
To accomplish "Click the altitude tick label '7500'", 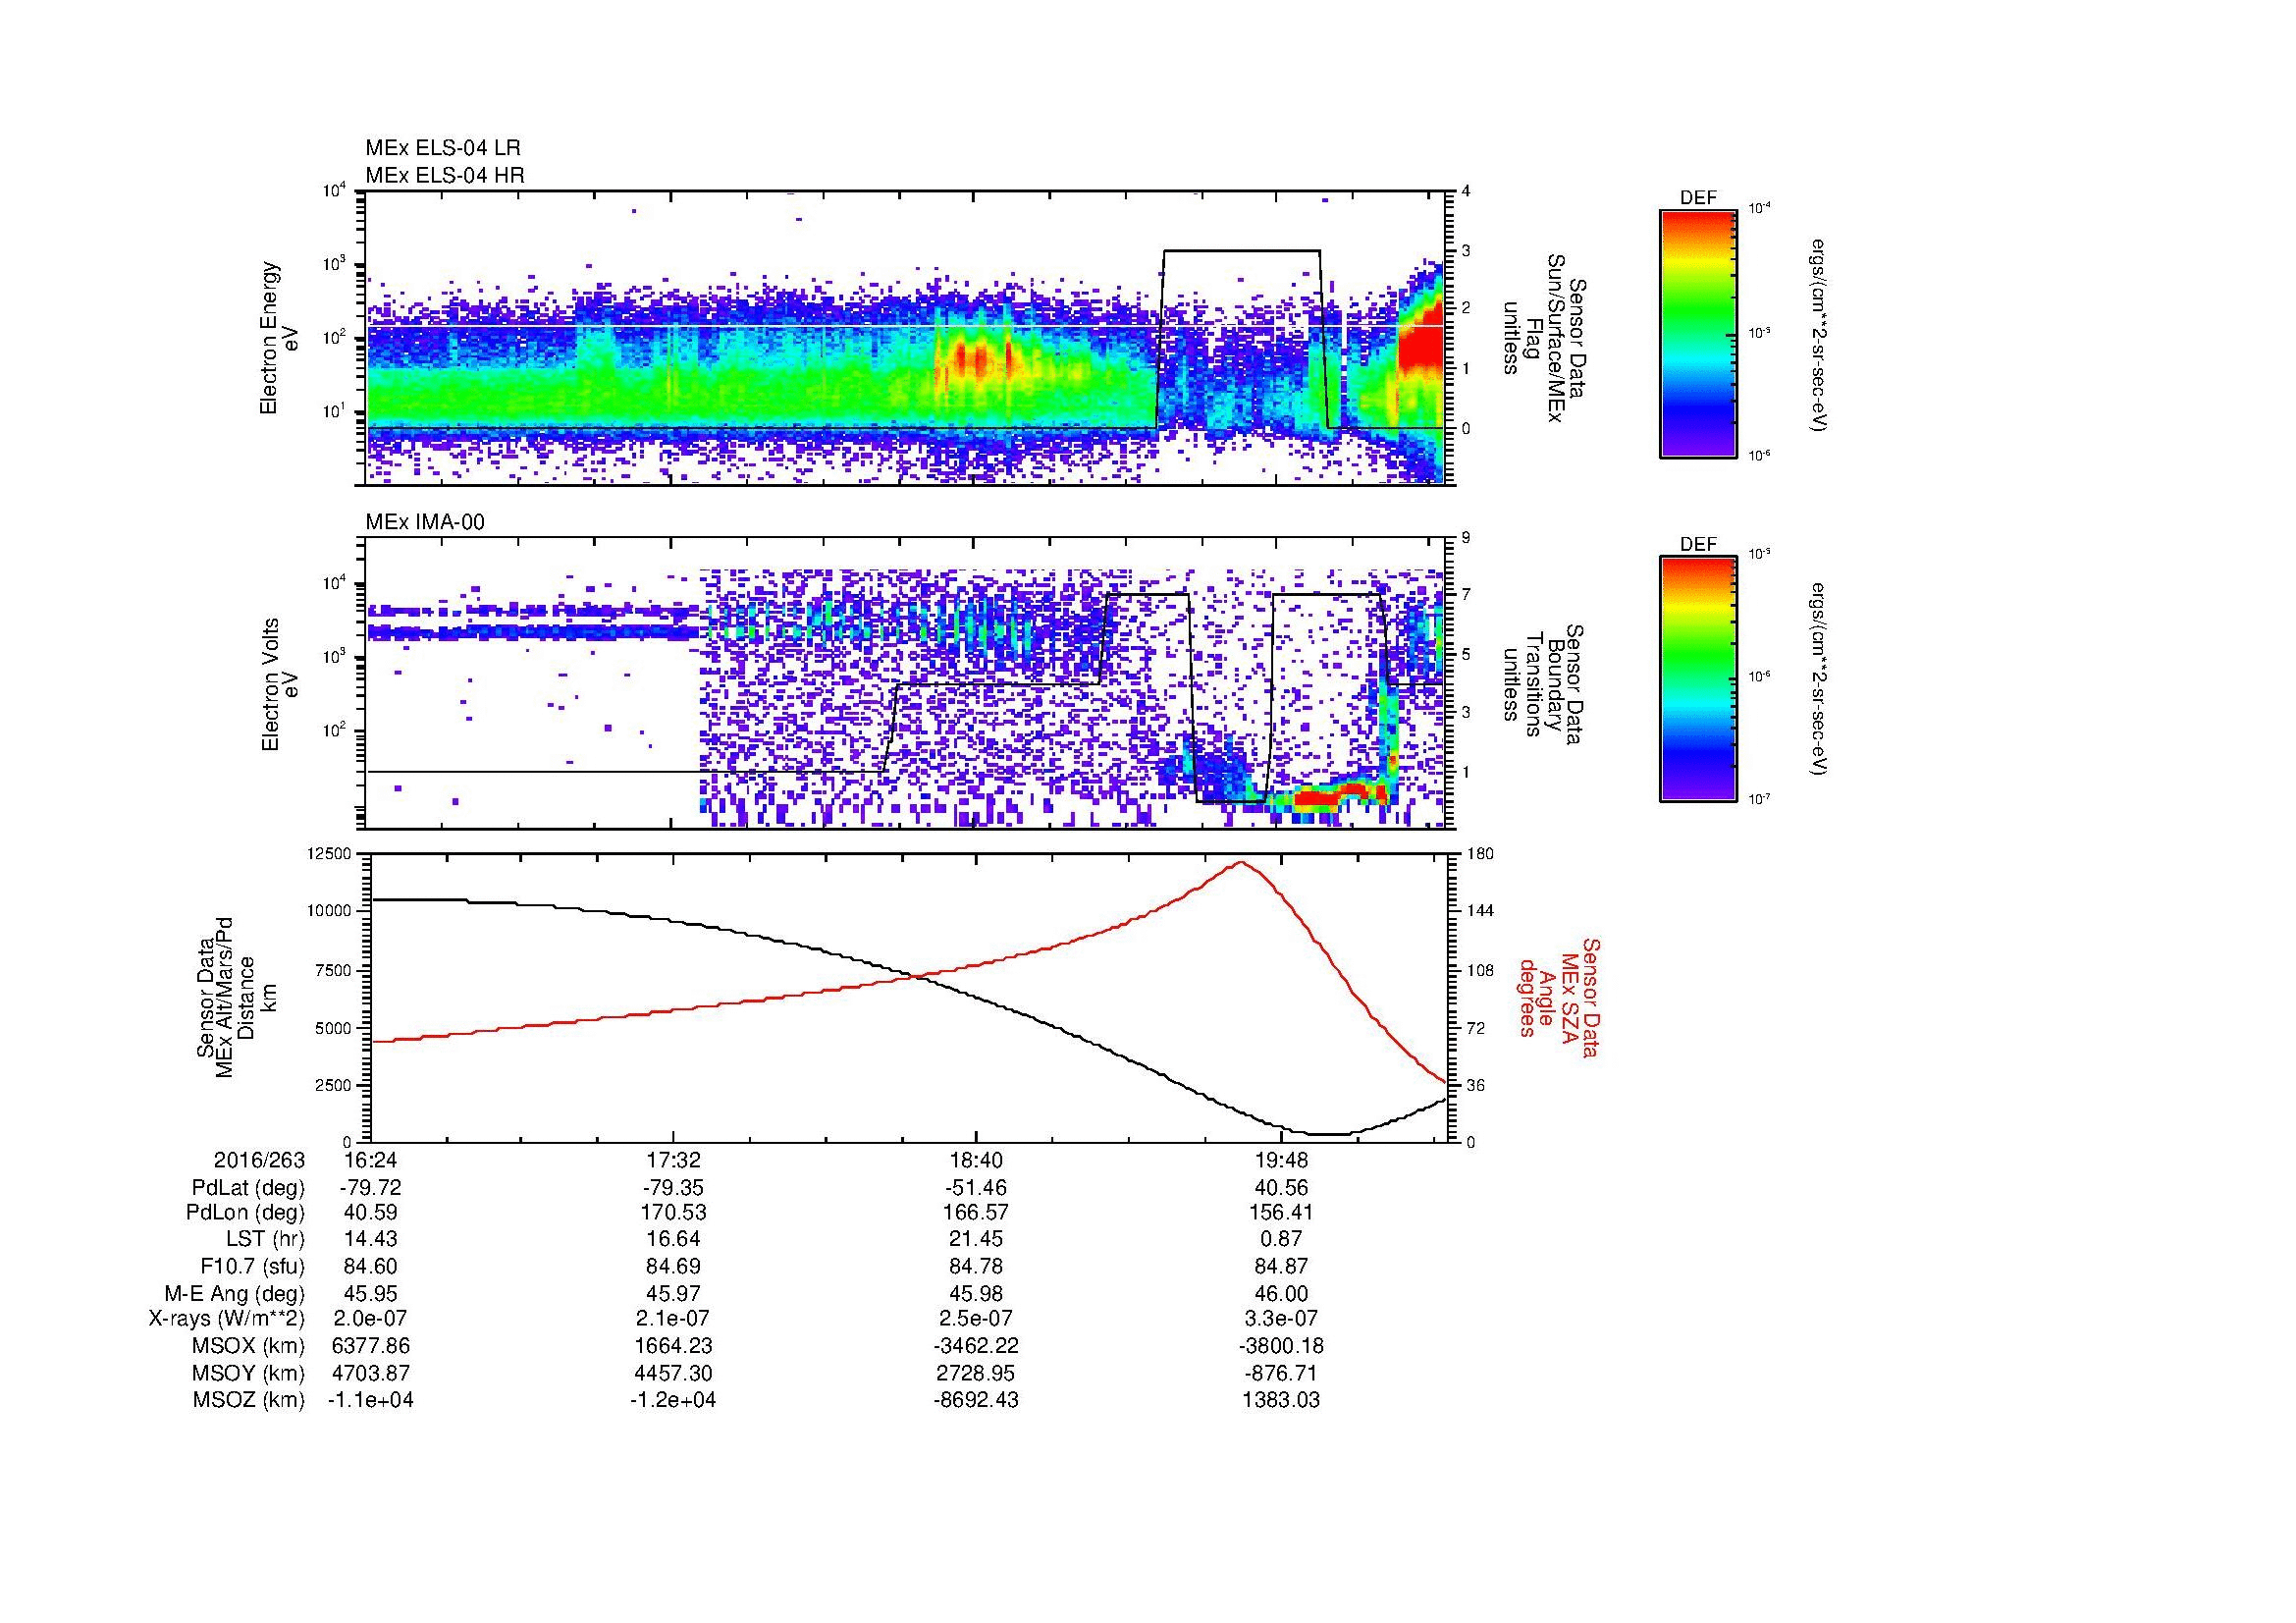I will tap(334, 970).
